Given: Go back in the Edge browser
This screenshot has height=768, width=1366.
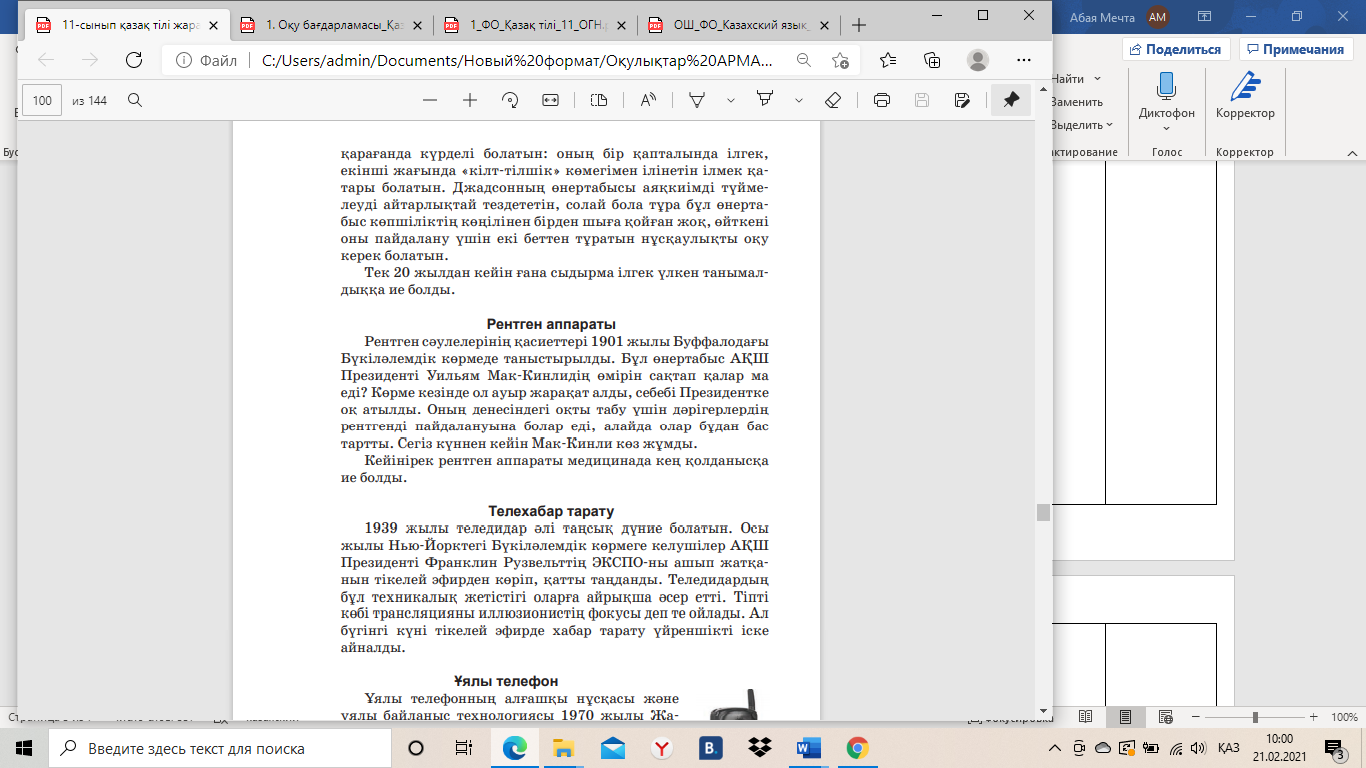Looking at the screenshot, I should 46,60.
